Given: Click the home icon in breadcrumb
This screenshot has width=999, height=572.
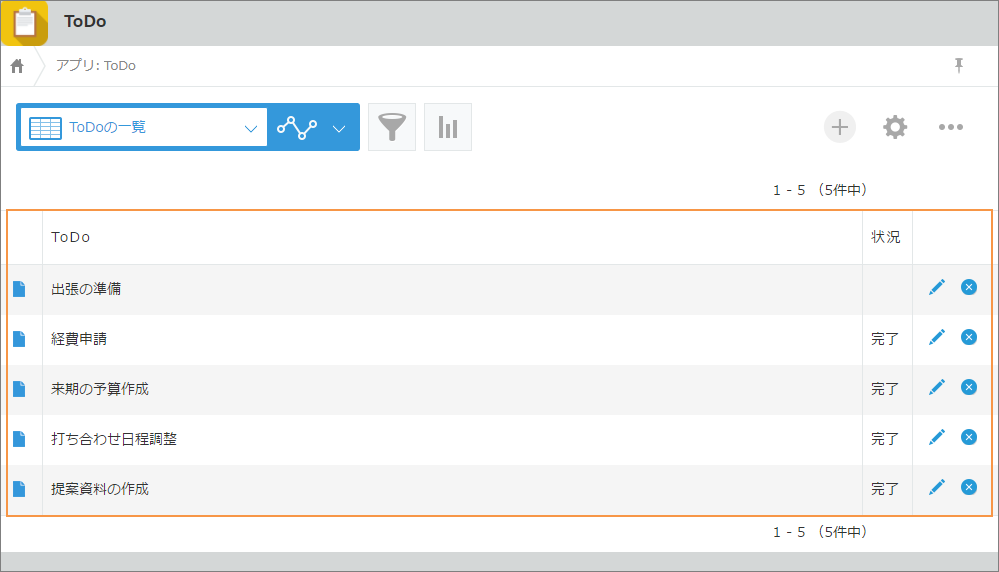Looking at the screenshot, I should coord(17,66).
